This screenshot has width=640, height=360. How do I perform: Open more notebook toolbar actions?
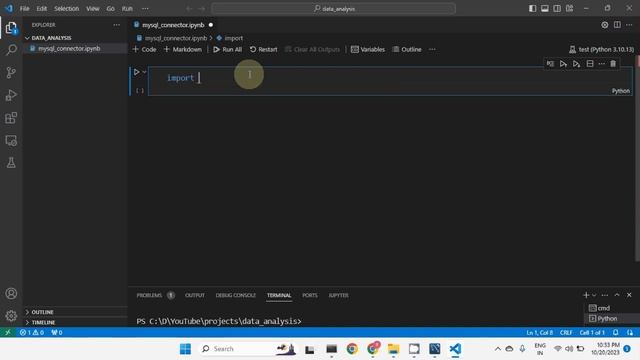(432, 49)
